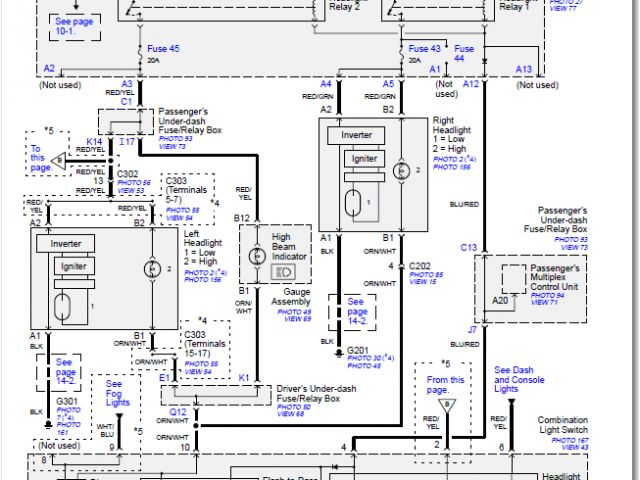
Task: Open the 'See Fog Lights' reference
Action: (115, 395)
